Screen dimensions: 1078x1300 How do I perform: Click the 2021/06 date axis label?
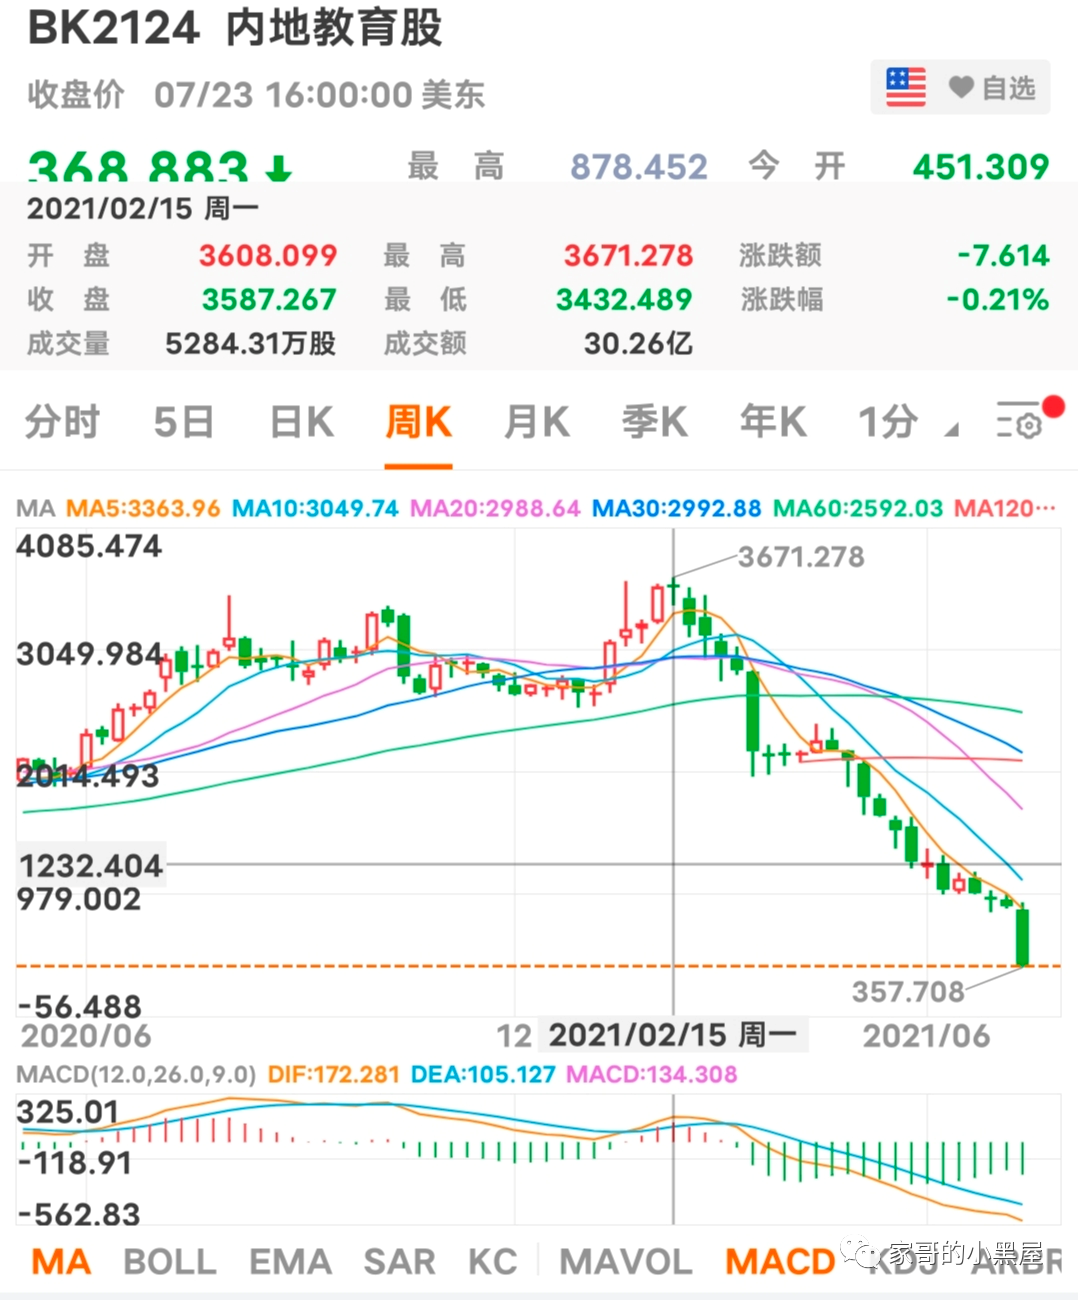(926, 1035)
